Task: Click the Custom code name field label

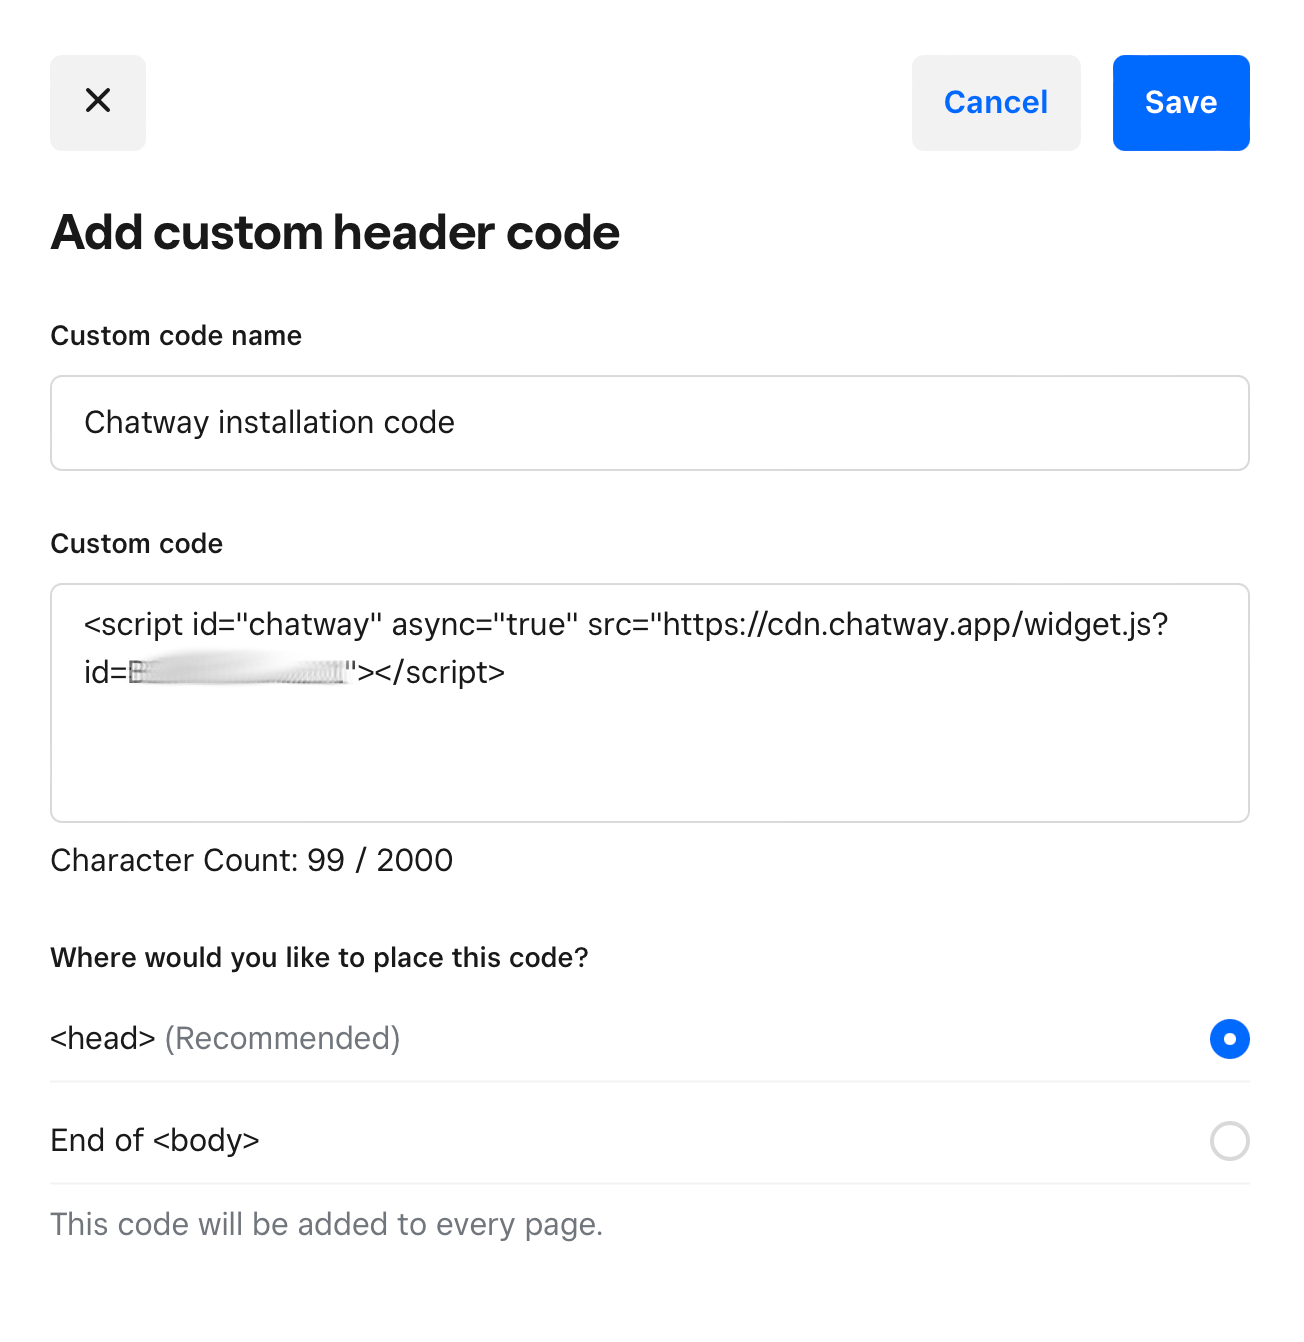Action: pos(176,336)
